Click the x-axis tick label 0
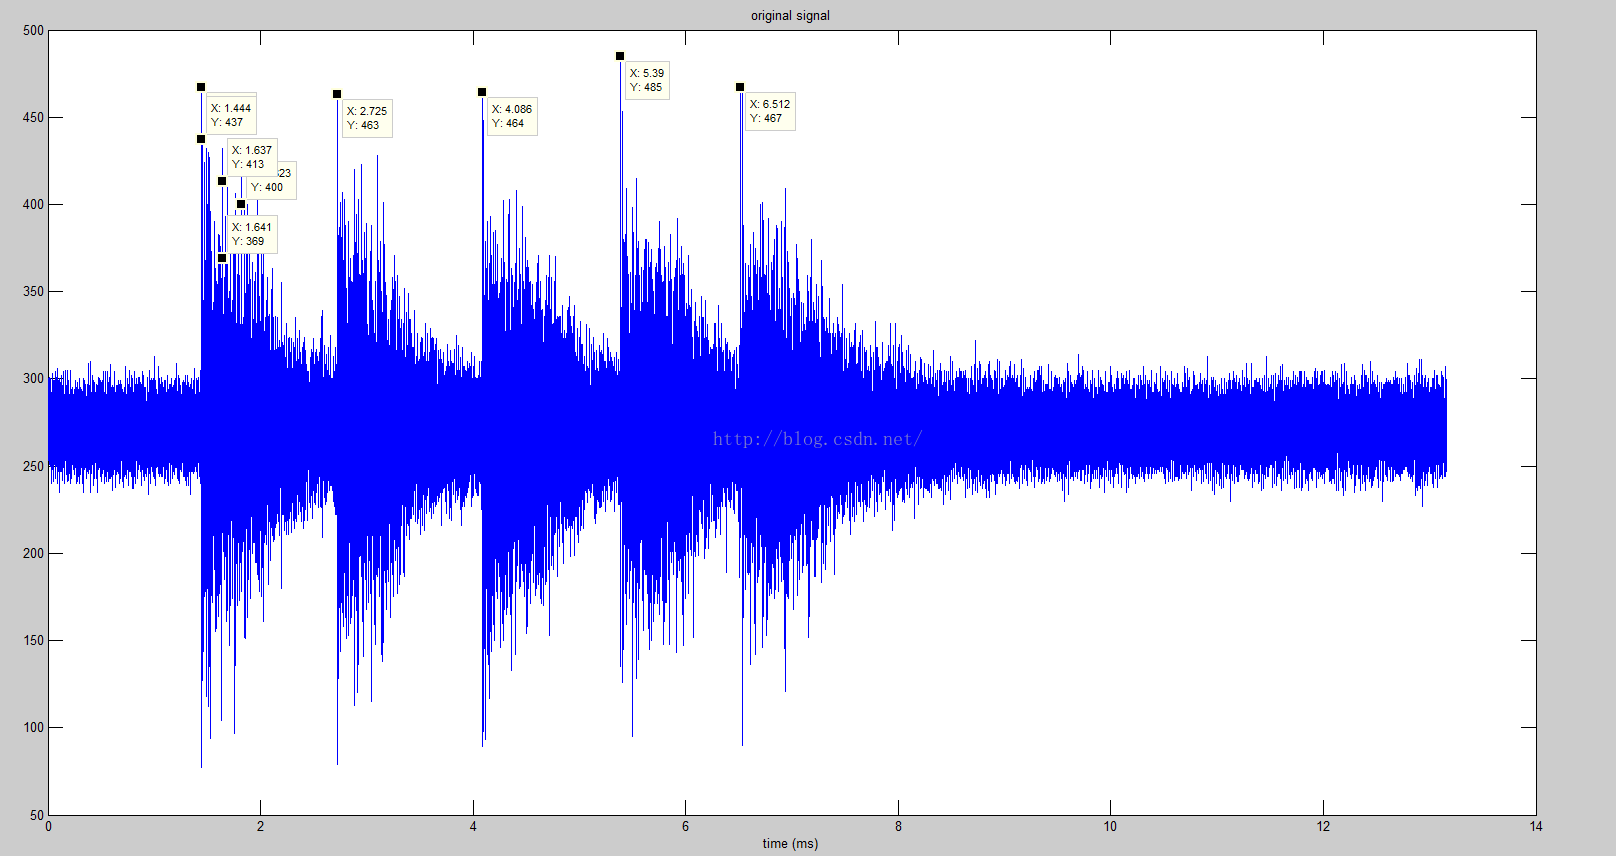1616x856 pixels. coord(48,826)
